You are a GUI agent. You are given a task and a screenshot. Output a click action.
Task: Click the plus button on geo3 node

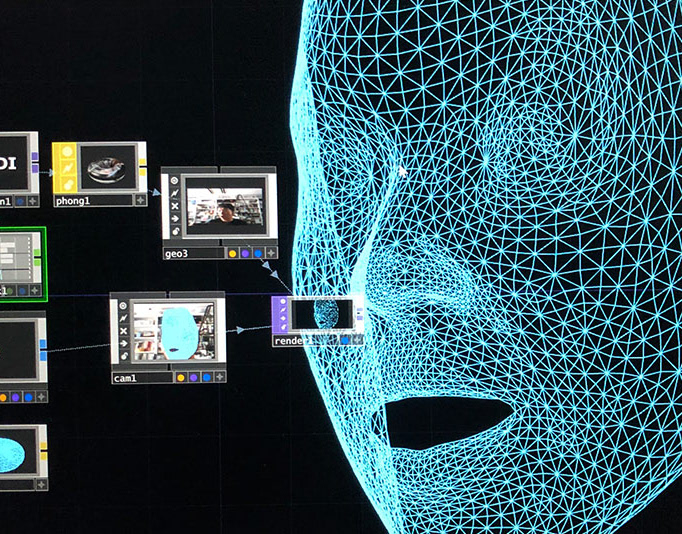click(271, 253)
